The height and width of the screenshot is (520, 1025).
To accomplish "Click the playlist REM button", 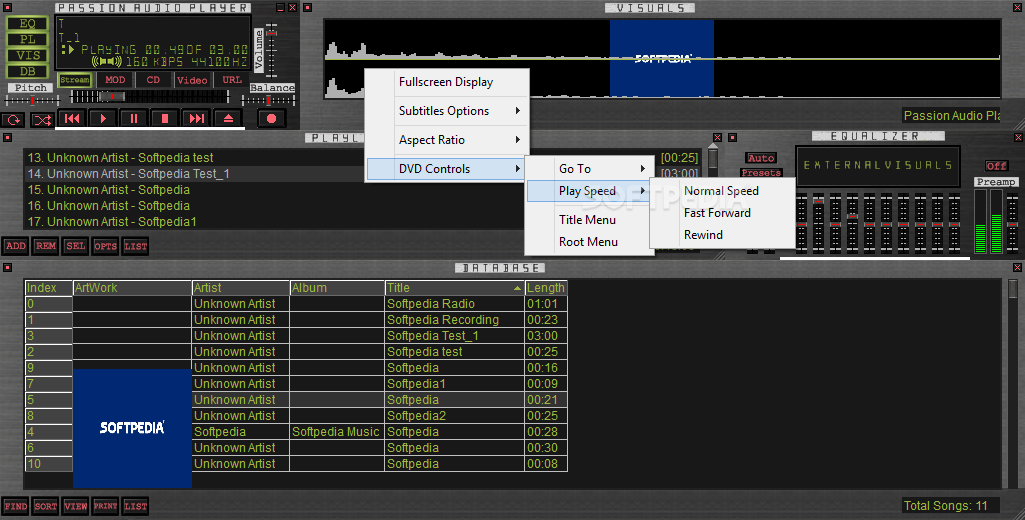I will tap(46, 246).
